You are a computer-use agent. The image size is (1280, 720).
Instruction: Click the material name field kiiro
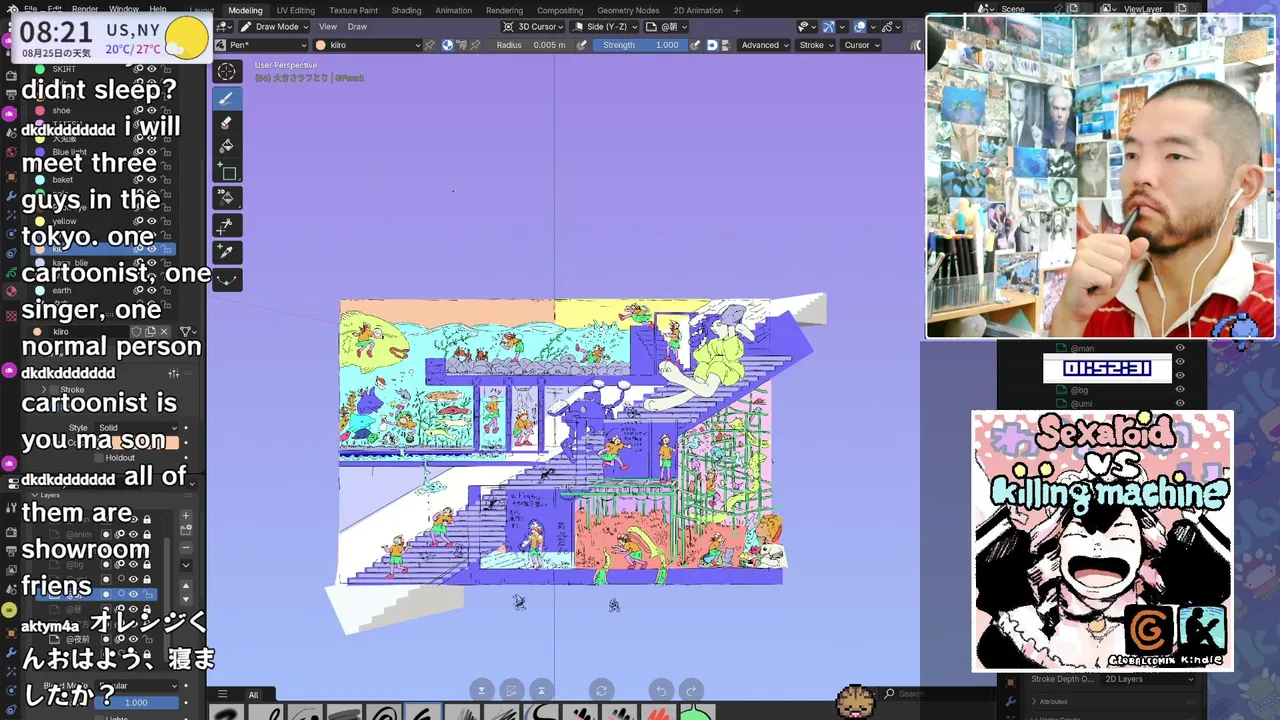click(x=90, y=331)
